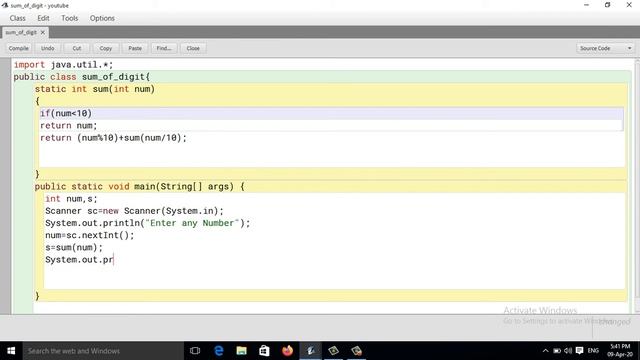Click the 'Scanner sc=new Scanner(System.in);' line
This screenshot has width=640, height=360.
coord(134,211)
